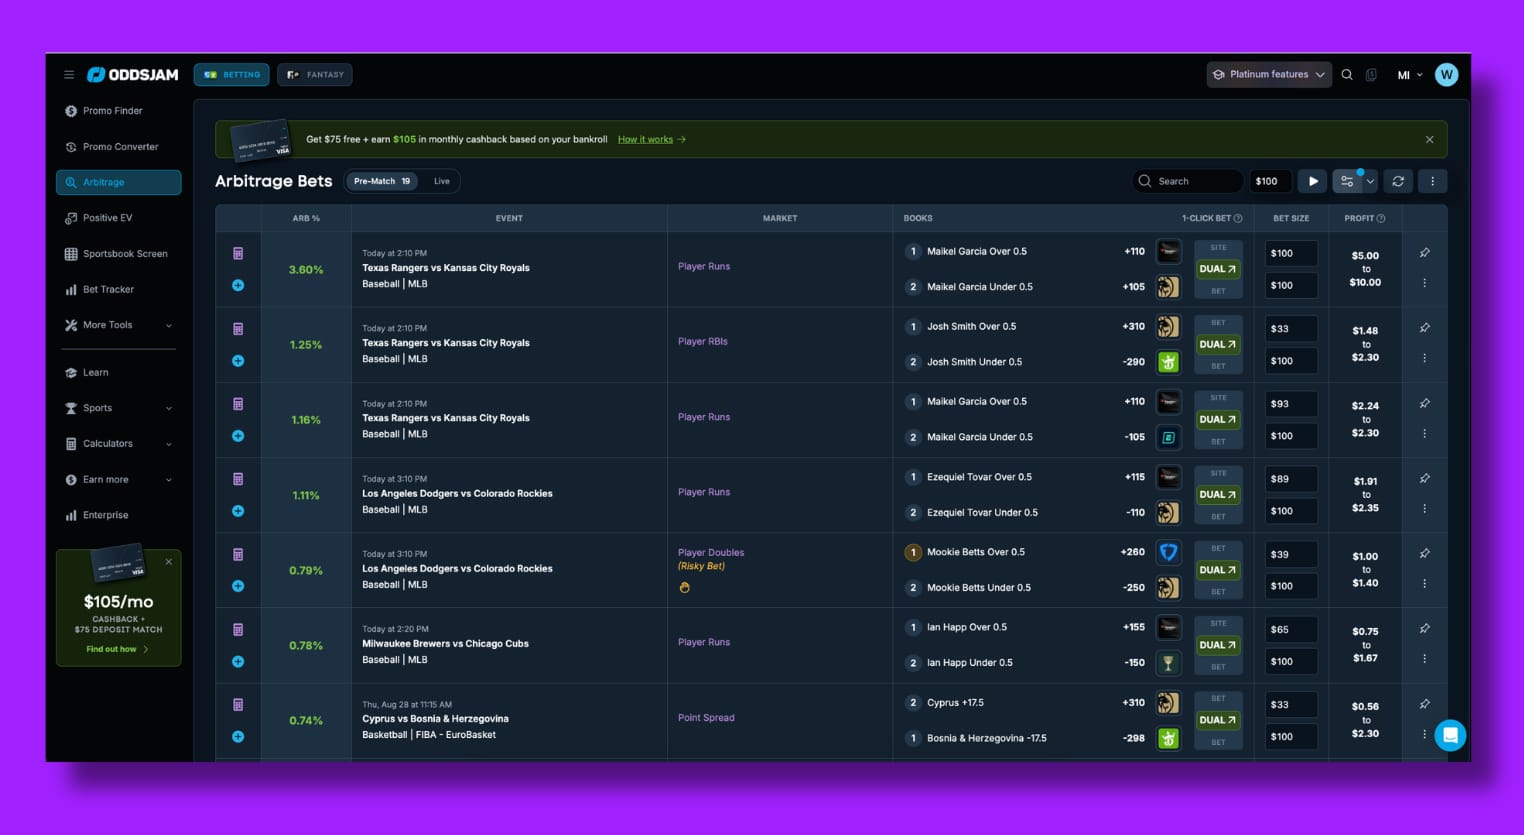Expand Sports in sidebar
This screenshot has width=1524, height=835.
point(118,408)
